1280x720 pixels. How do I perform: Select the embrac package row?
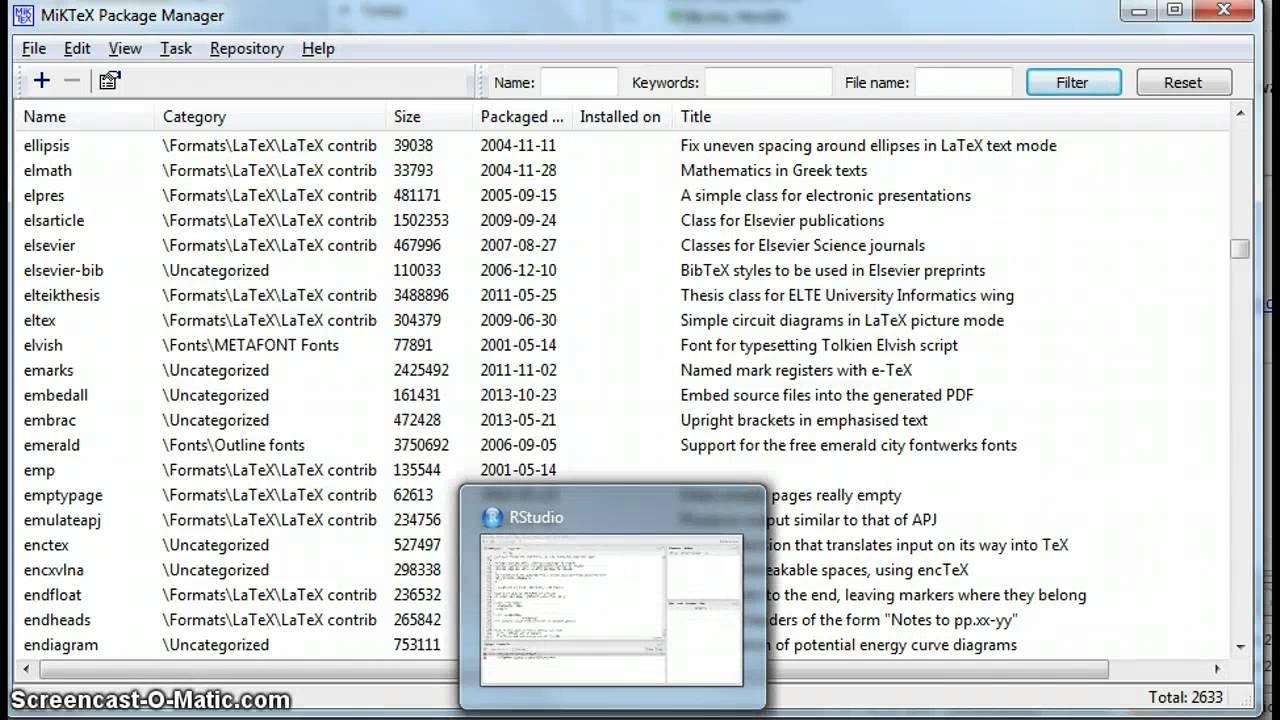click(622, 420)
